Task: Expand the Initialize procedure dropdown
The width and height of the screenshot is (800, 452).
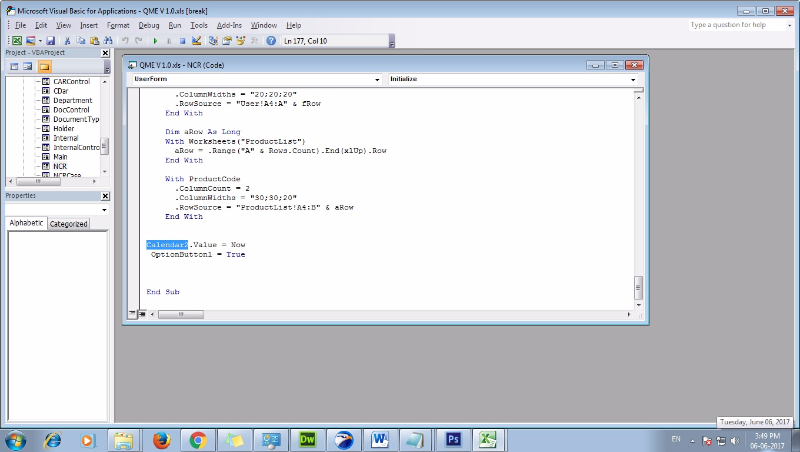Action: (633, 78)
